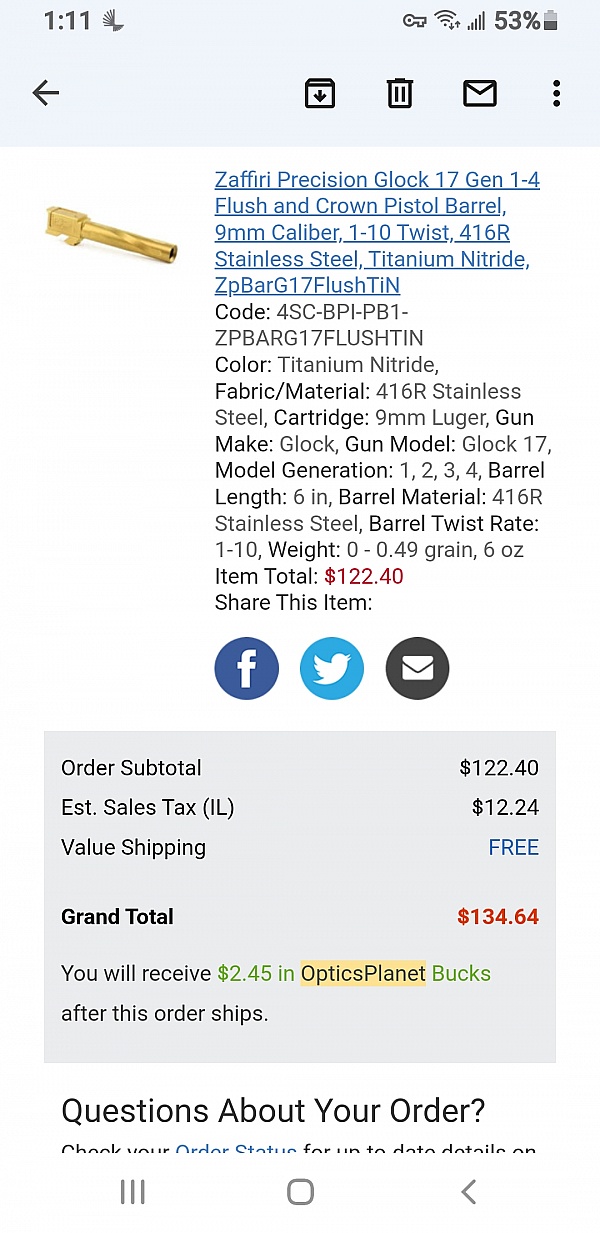Mark email as unread with envelope icon
The width and height of the screenshot is (600, 1233).
pos(480,94)
